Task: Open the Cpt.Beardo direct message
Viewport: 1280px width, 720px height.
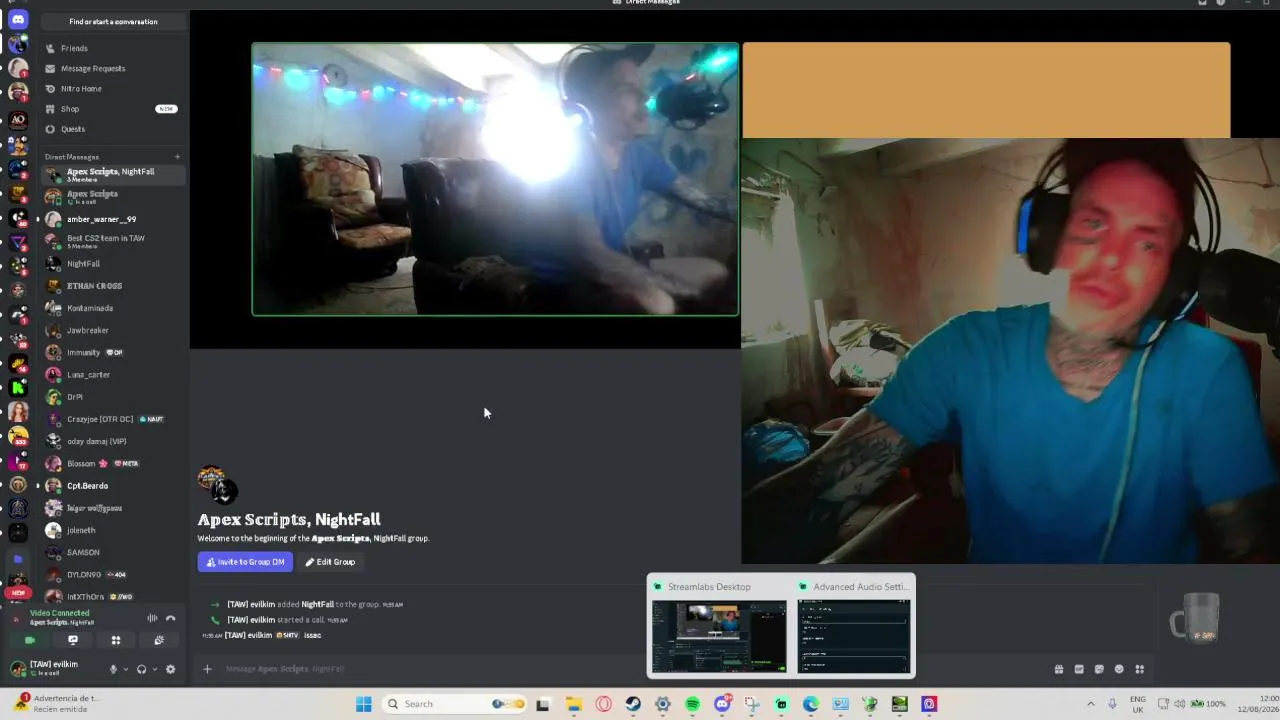Action: point(112,486)
